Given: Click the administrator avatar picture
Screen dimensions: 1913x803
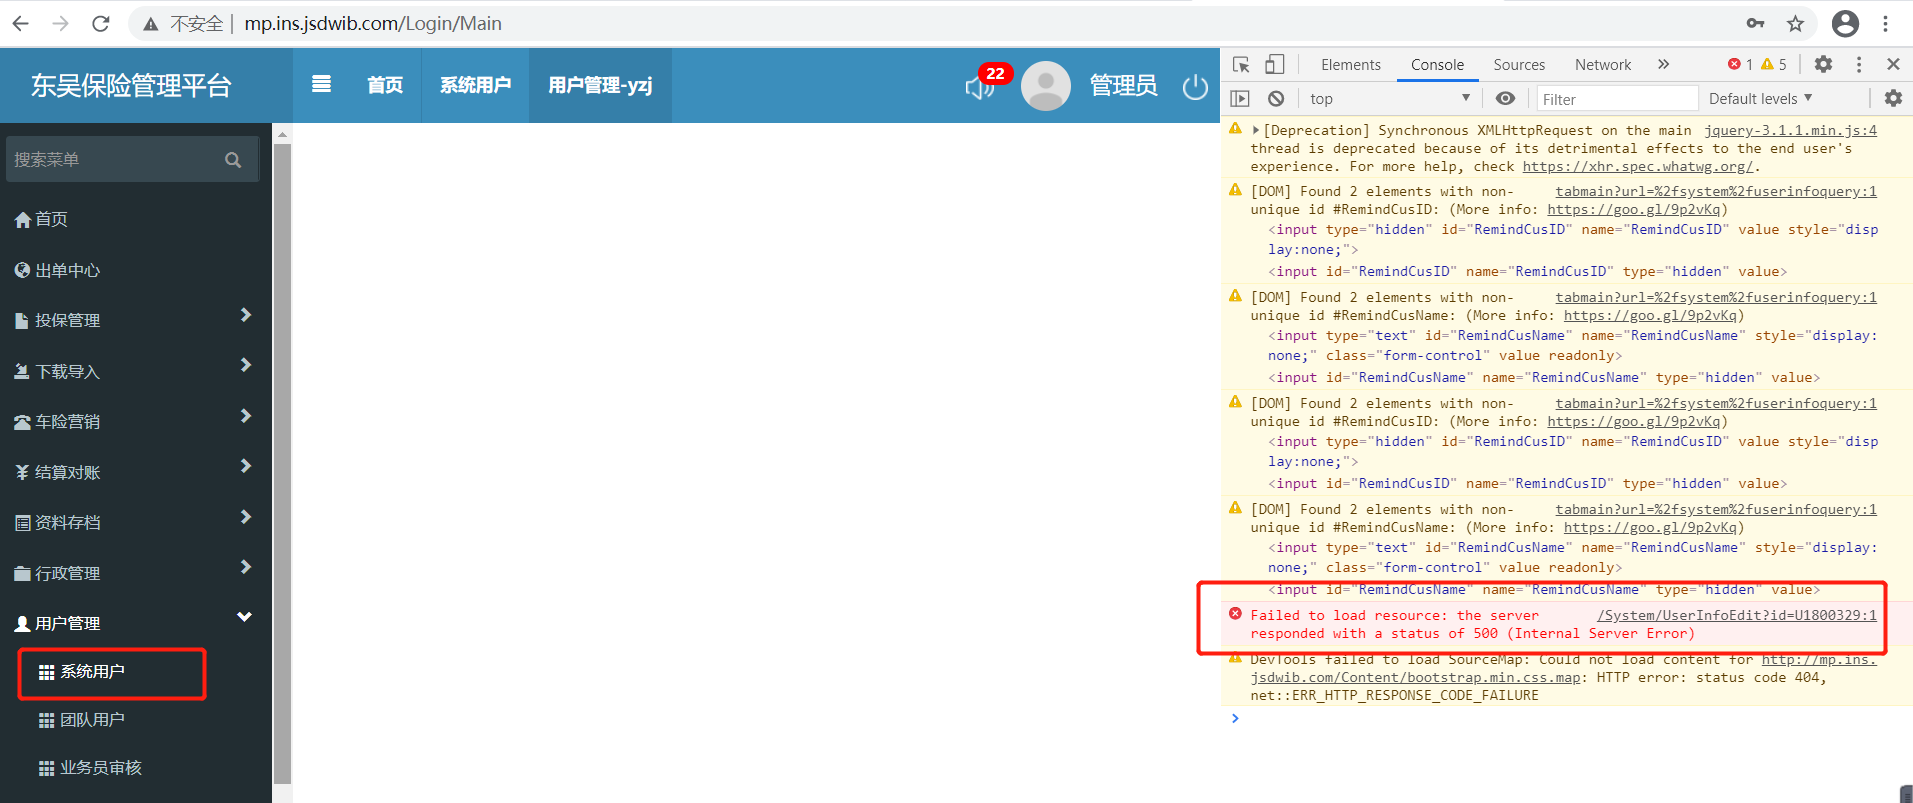Looking at the screenshot, I should [x=1045, y=86].
